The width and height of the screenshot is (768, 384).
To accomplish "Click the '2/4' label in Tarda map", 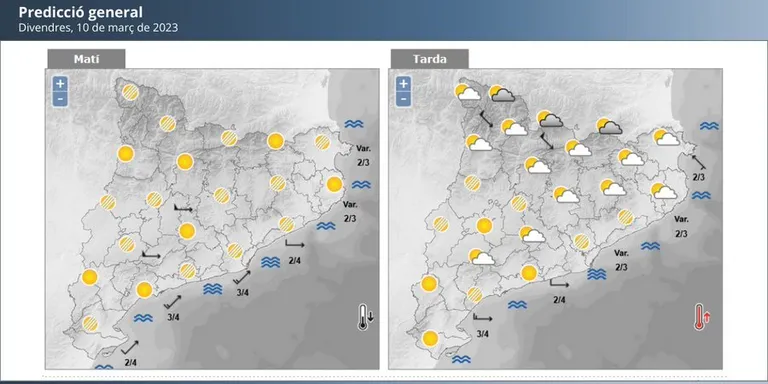I will click(559, 300).
